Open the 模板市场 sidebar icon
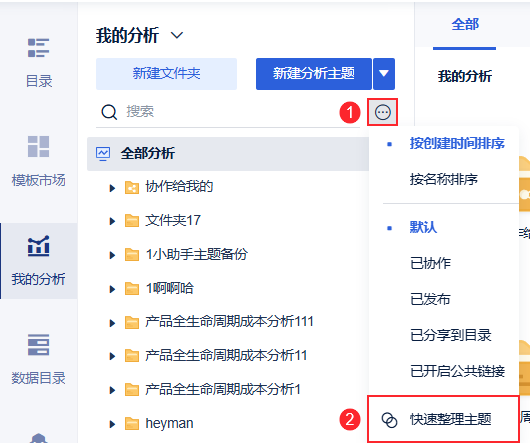The width and height of the screenshot is (530, 443). coord(39,147)
